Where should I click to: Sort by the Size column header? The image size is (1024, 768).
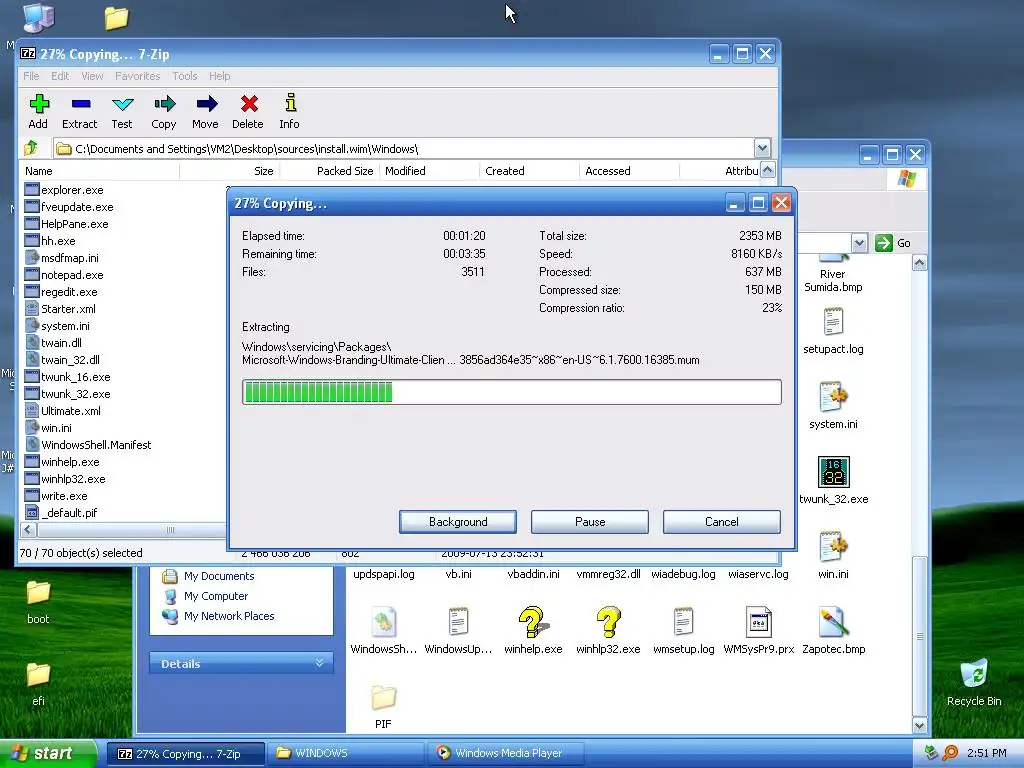point(229,171)
